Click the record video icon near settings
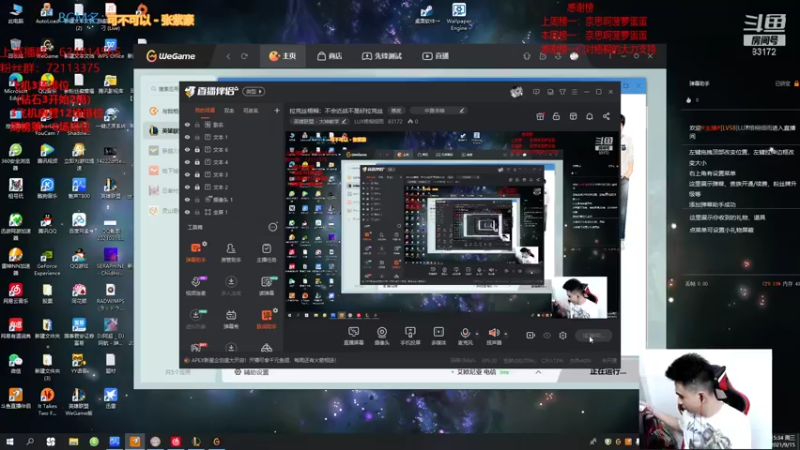This screenshot has height=450, width=800. click(531, 335)
